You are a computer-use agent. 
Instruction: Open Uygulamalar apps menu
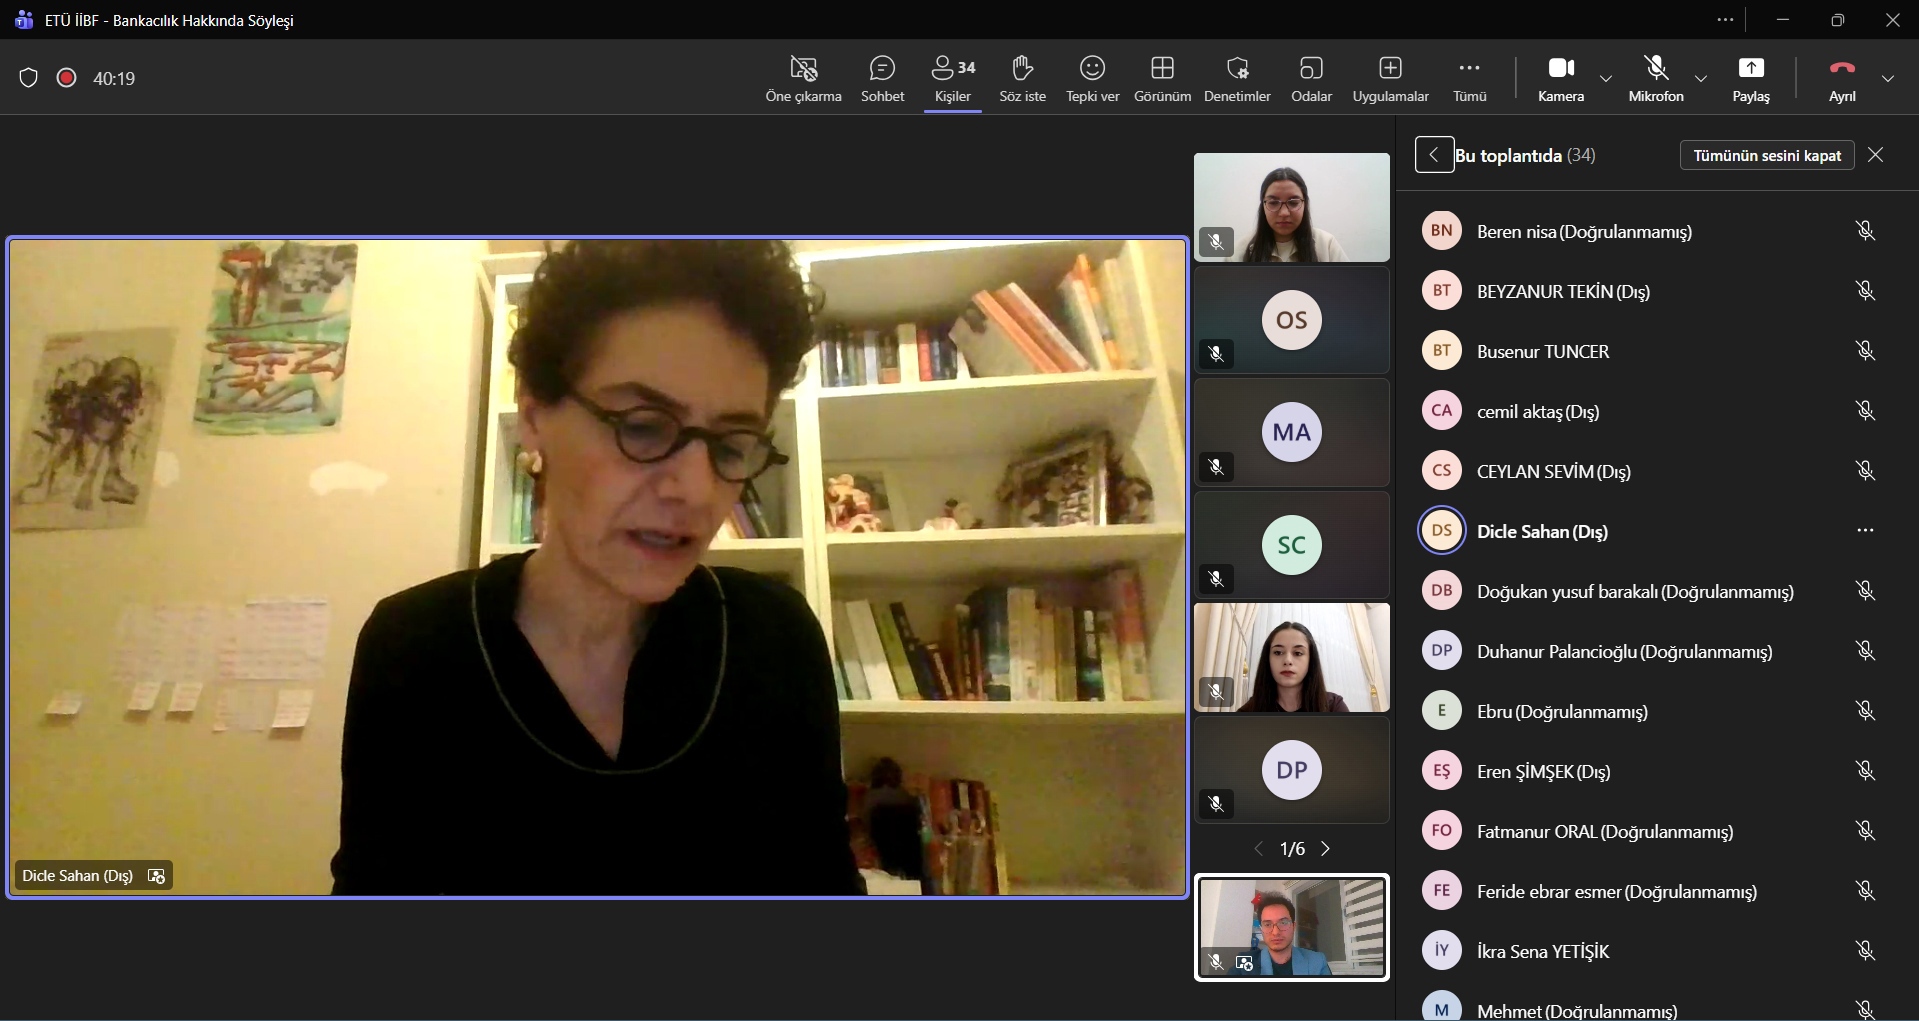point(1390,78)
